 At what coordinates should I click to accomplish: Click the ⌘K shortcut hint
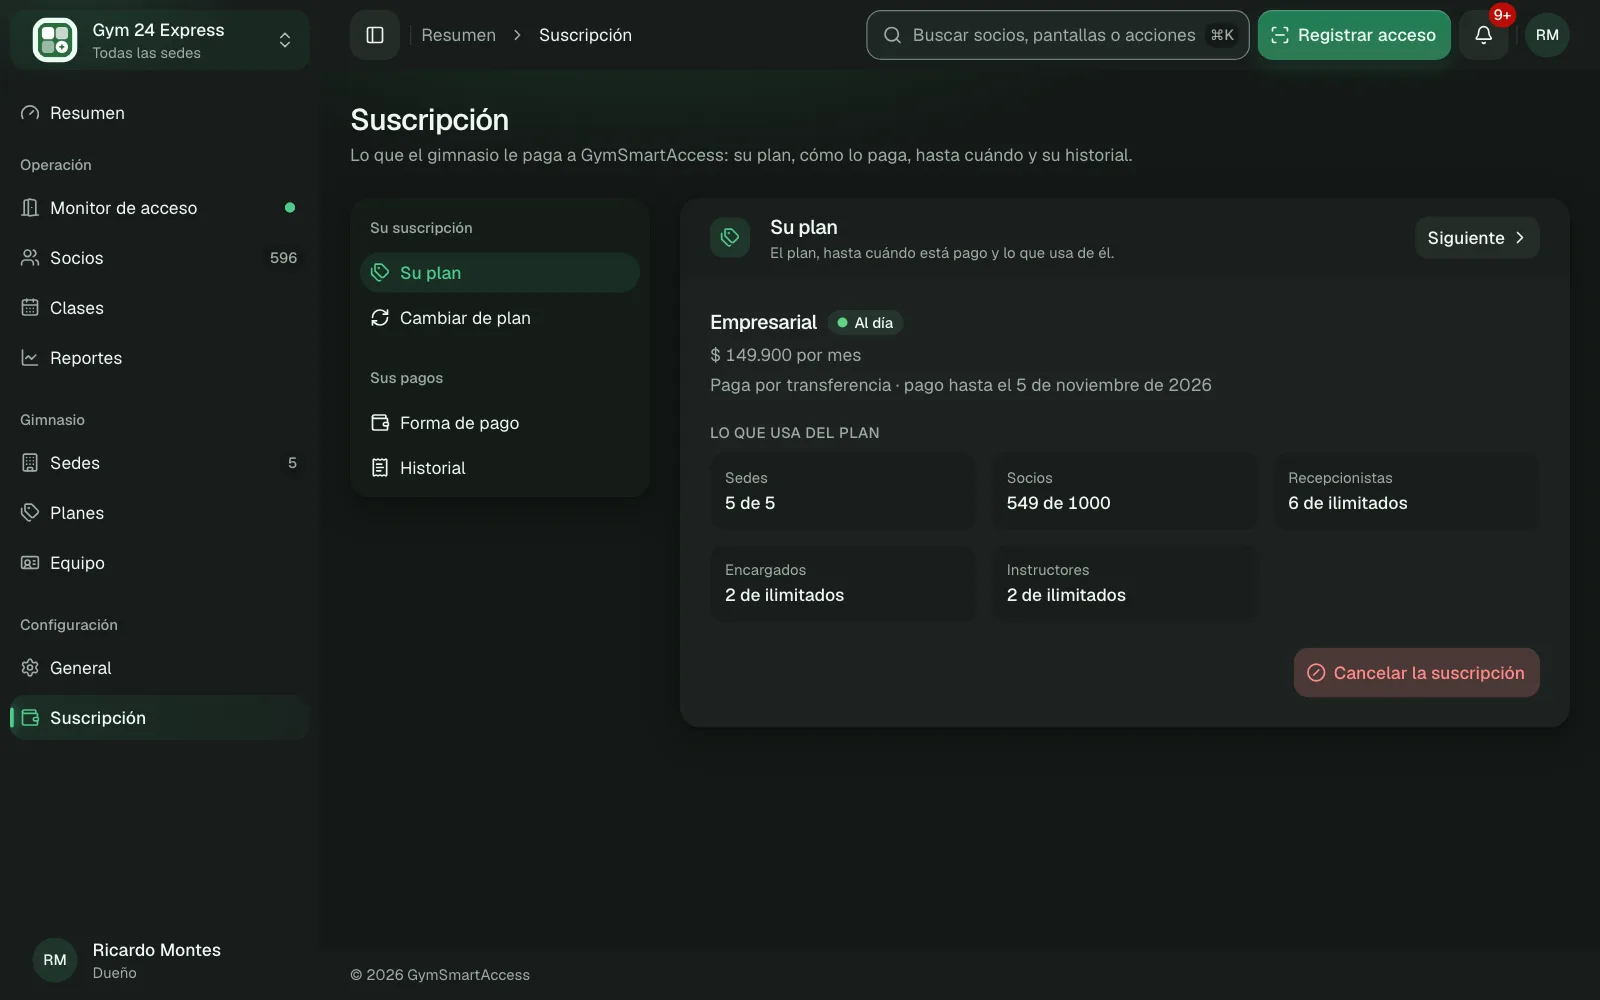pos(1222,35)
